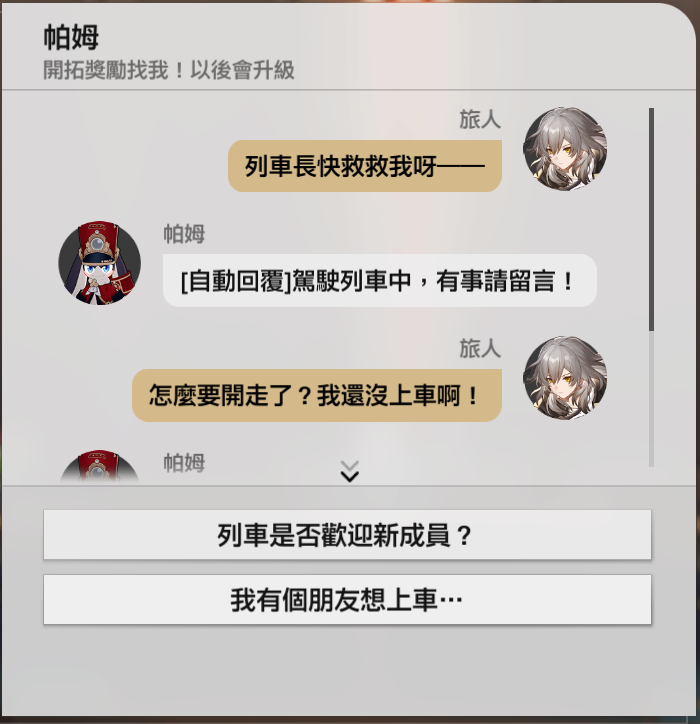Click top traveler avatar portrait
The width and height of the screenshot is (700, 724).
click(565, 149)
